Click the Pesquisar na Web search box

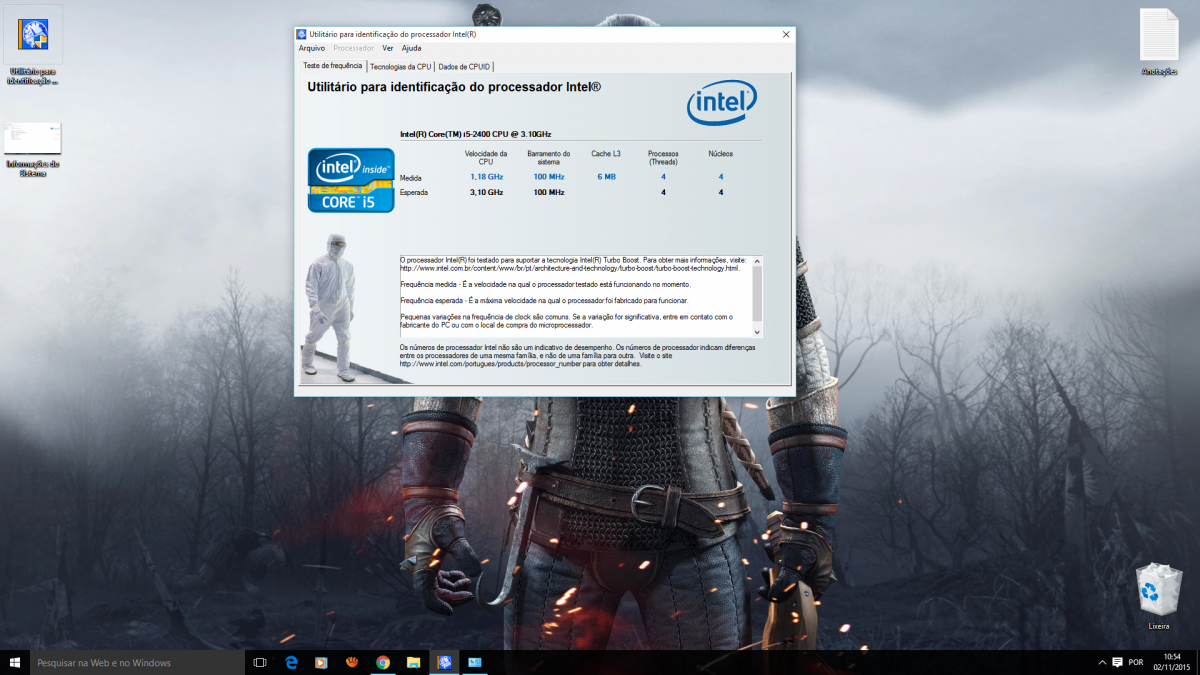point(137,662)
